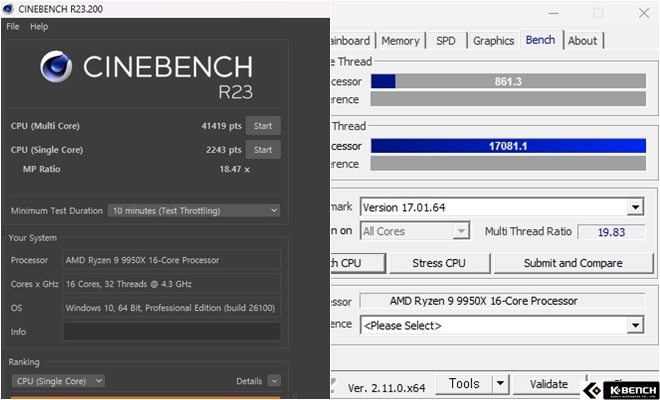Switch to the Graphics tab in CPU-Z
This screenshot has width=660, height=400.
493,41
